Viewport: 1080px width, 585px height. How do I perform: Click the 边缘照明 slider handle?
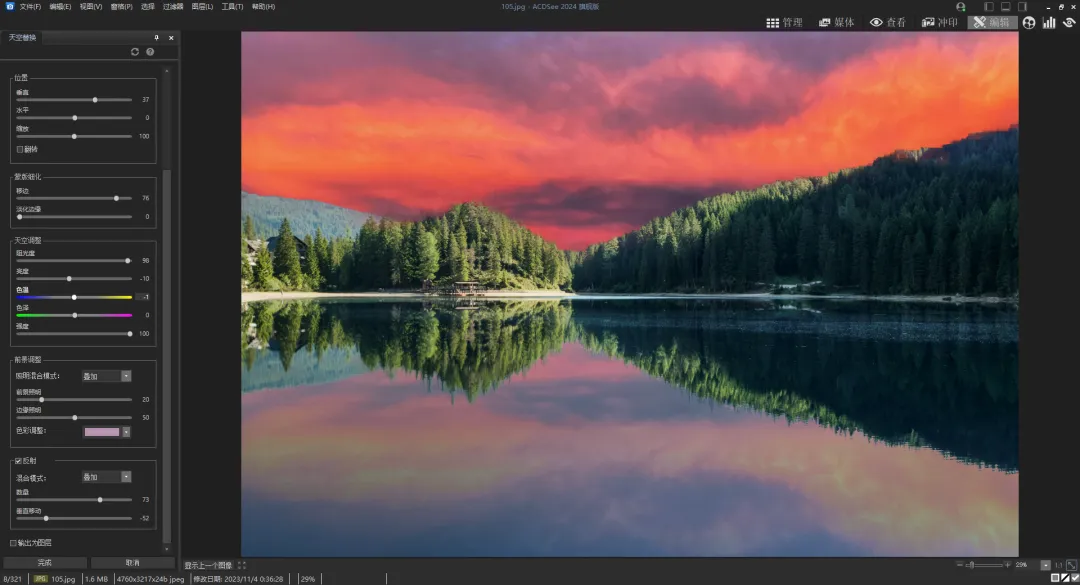[74, 418]
